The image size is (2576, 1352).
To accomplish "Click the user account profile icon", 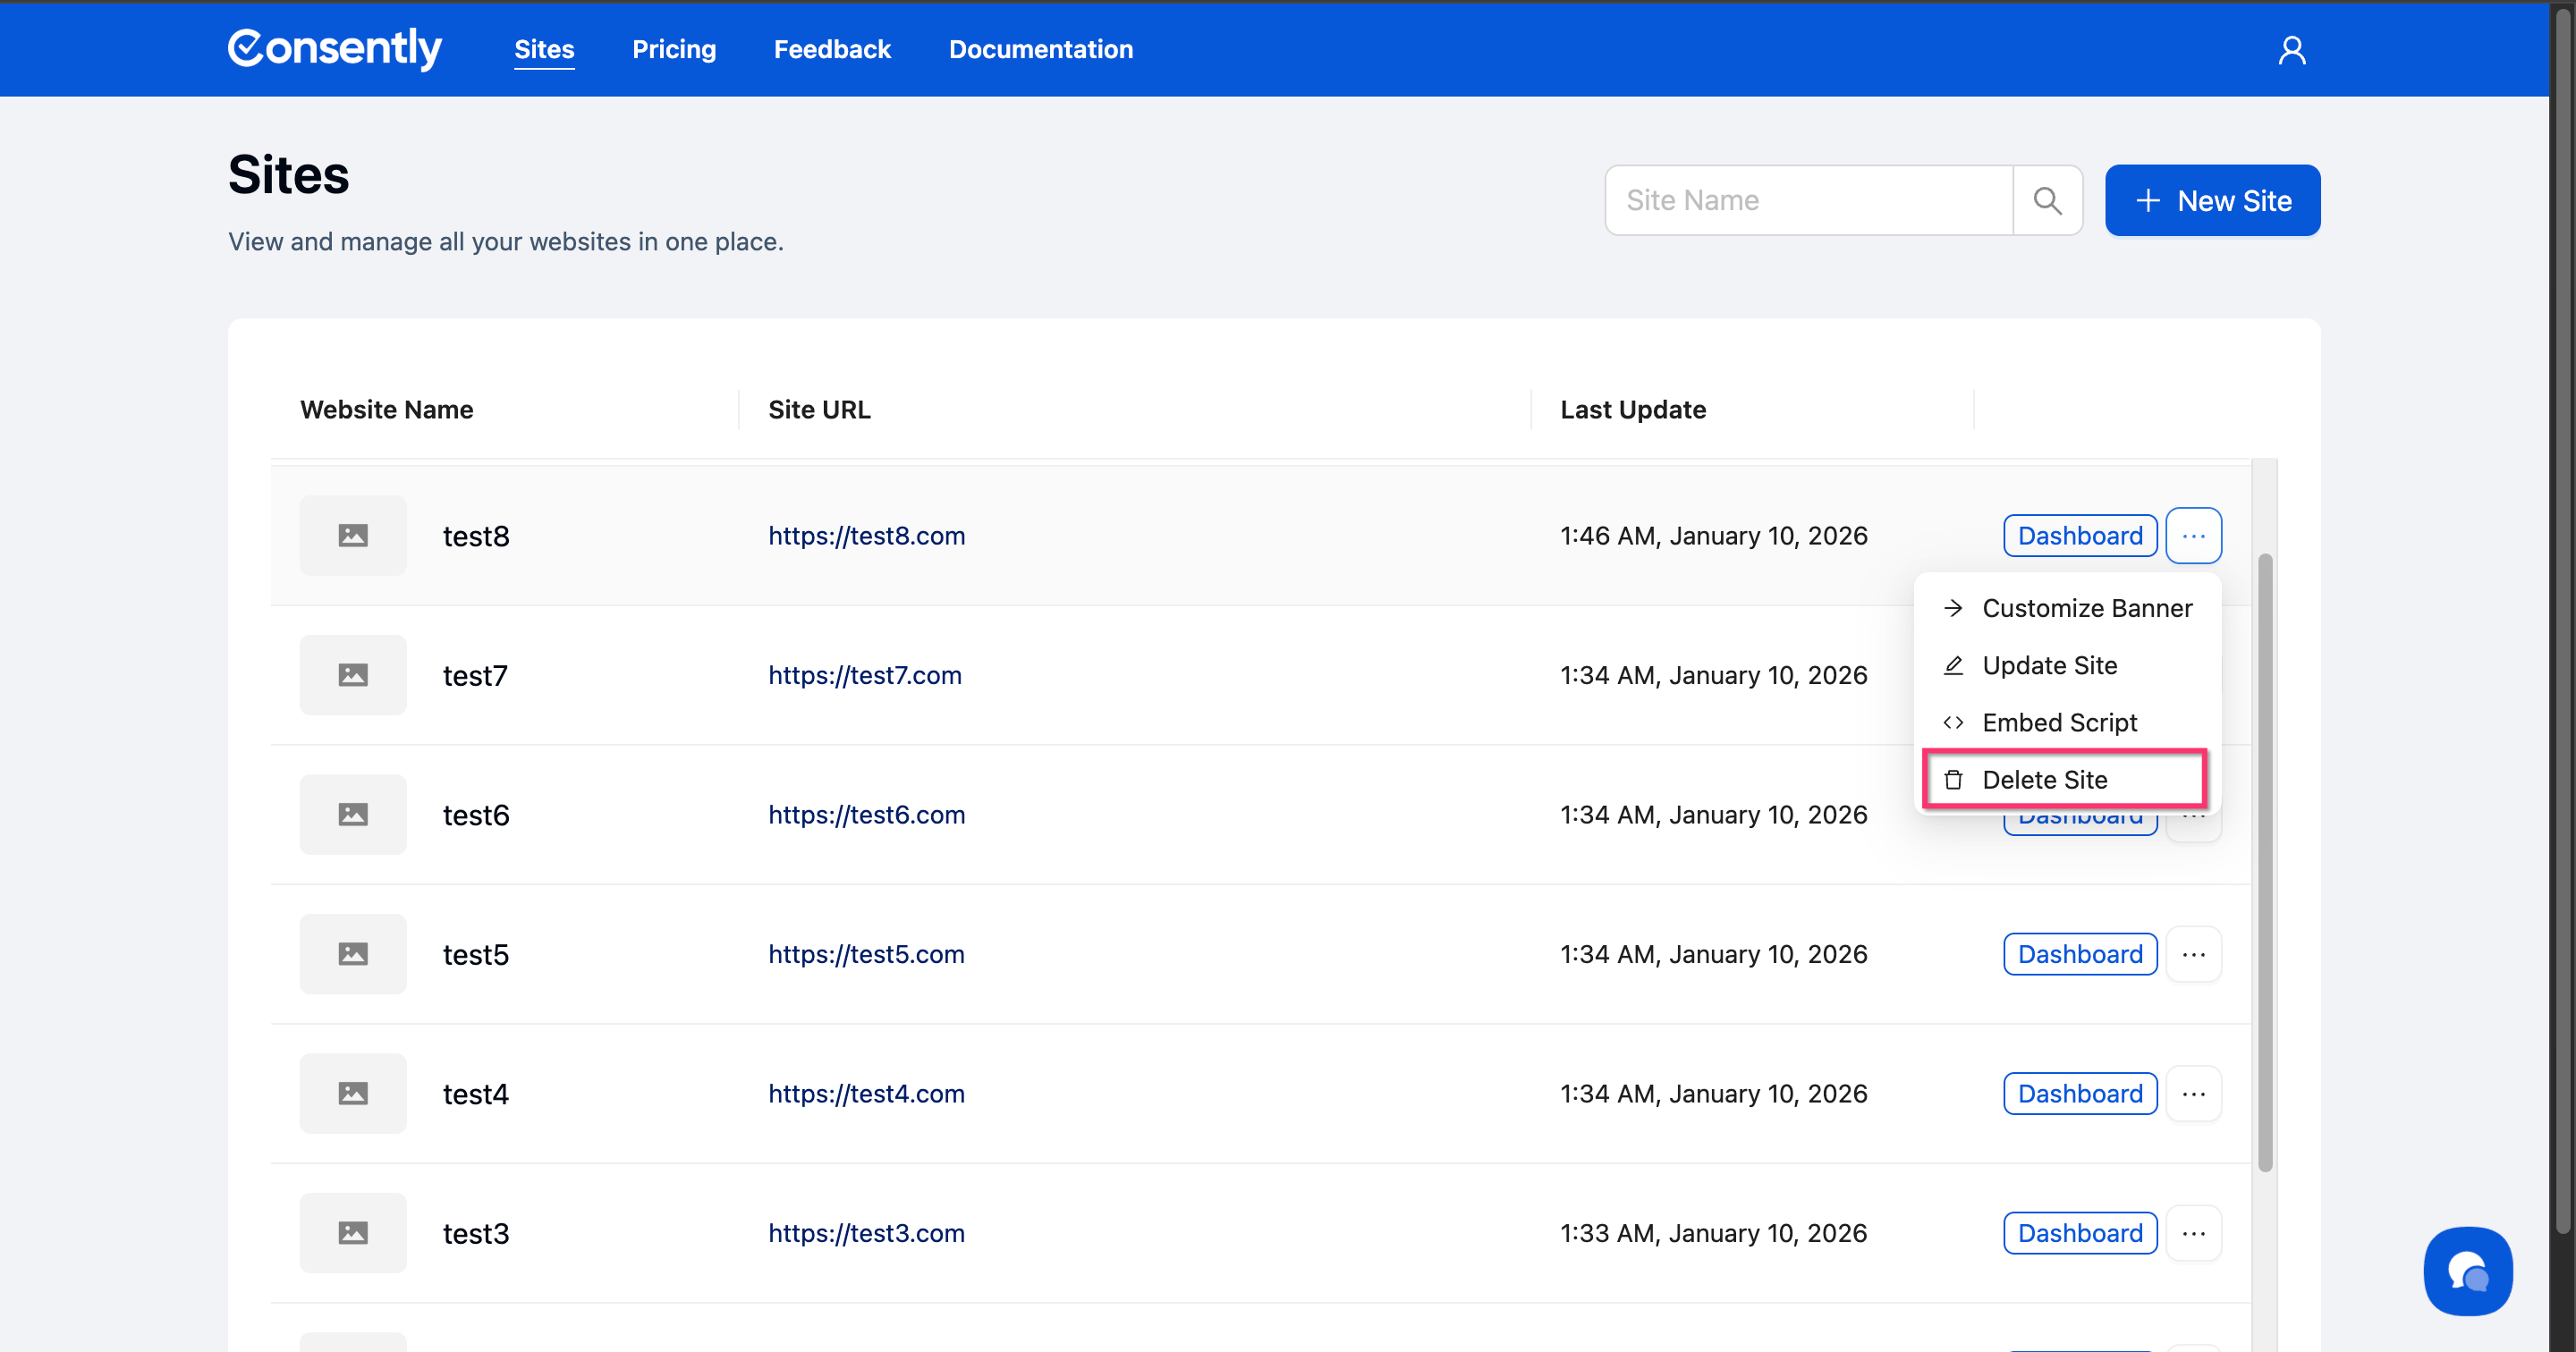I will point(2291,50).
